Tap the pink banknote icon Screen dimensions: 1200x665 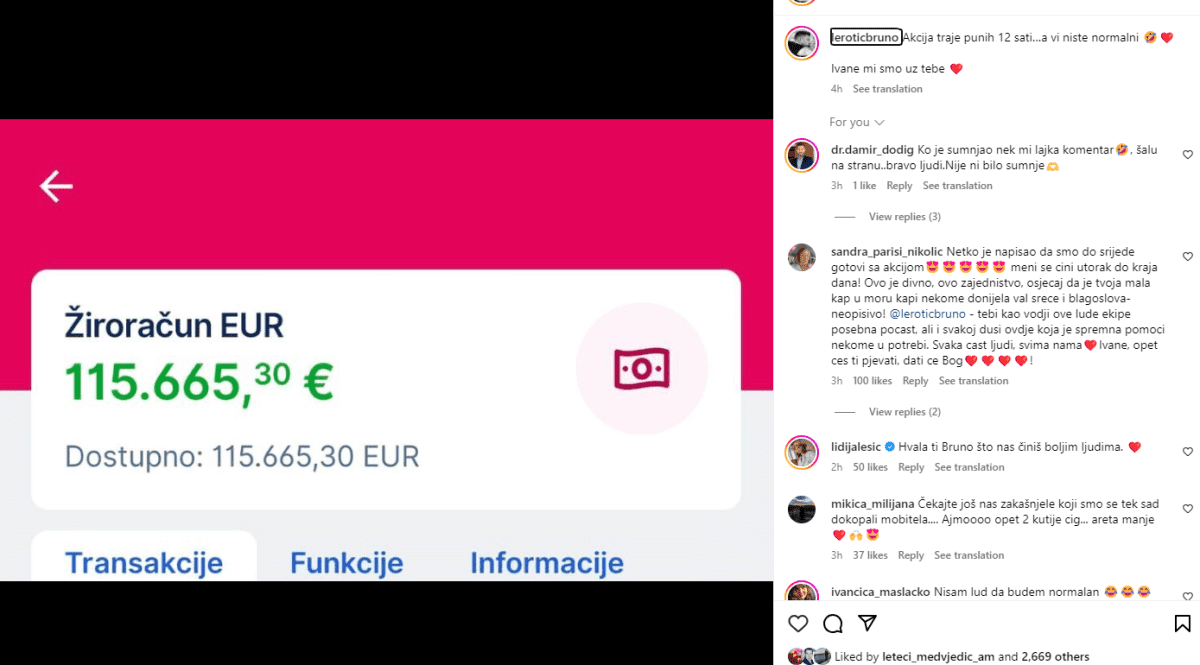[x=642, y=369]
